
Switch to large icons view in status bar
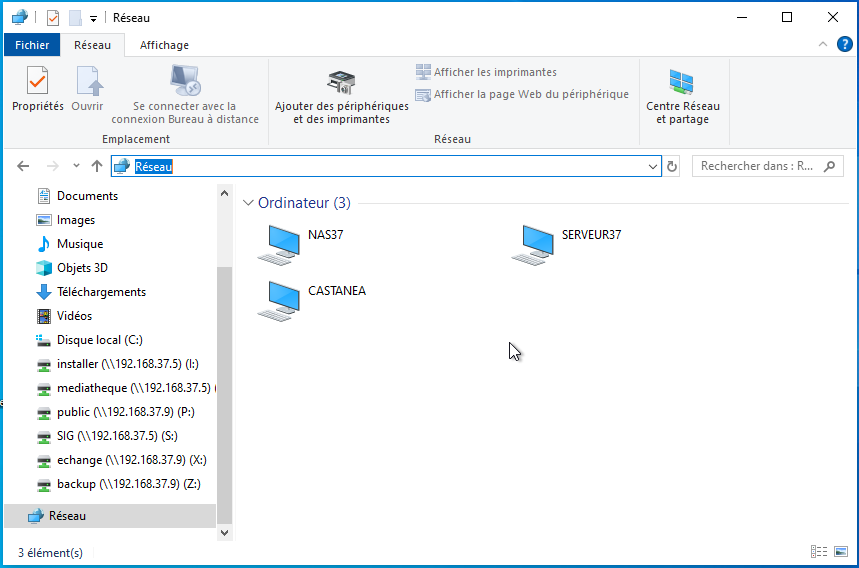coord(839,552)
